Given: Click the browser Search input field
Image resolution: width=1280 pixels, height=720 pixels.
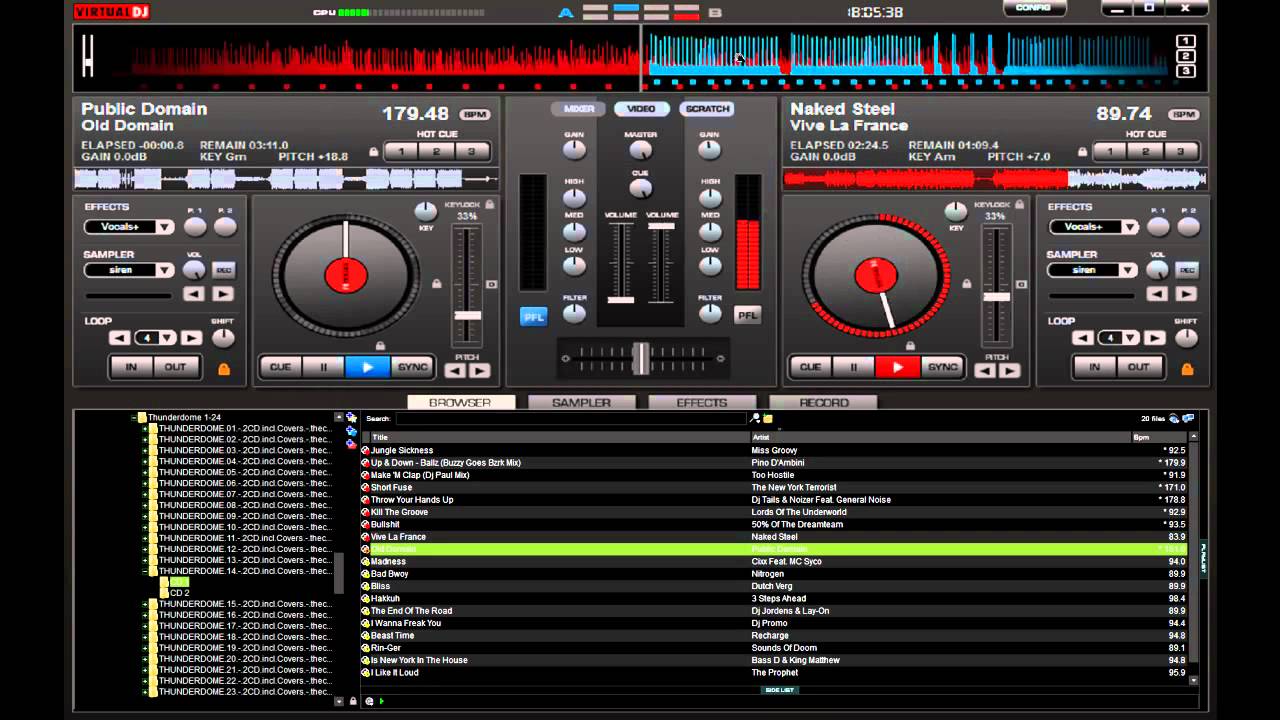Looking at the screenshot, I should (x=570, y=419).
